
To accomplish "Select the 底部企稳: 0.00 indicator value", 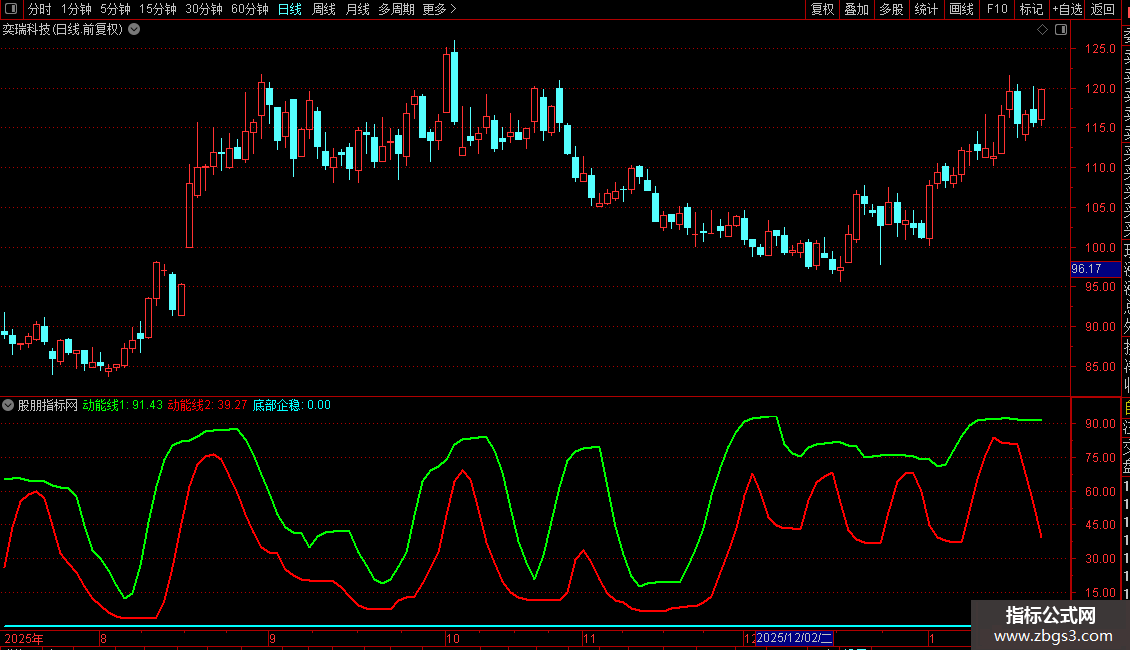I will pyautogui.click(x=291, y=405).
